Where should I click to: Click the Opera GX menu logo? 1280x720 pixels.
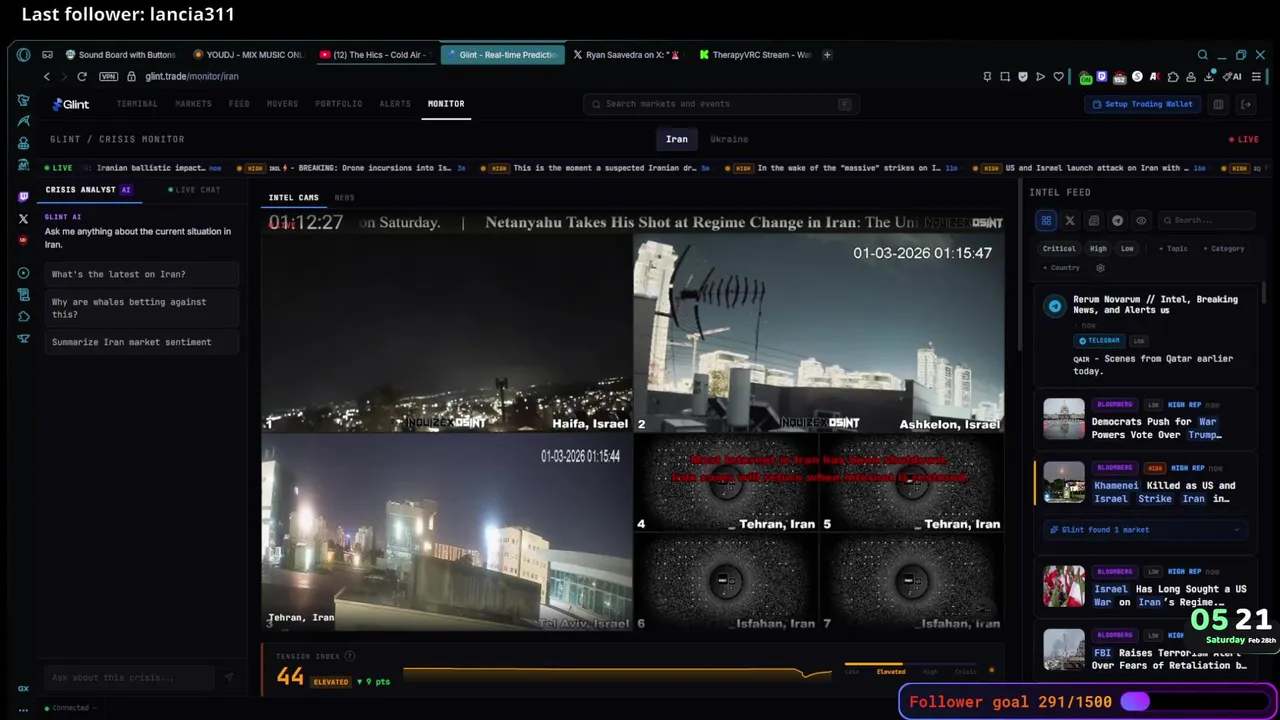23,55
